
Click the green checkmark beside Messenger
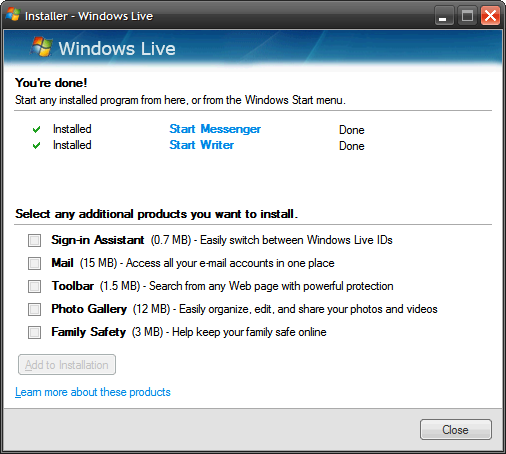coord(36,129)
